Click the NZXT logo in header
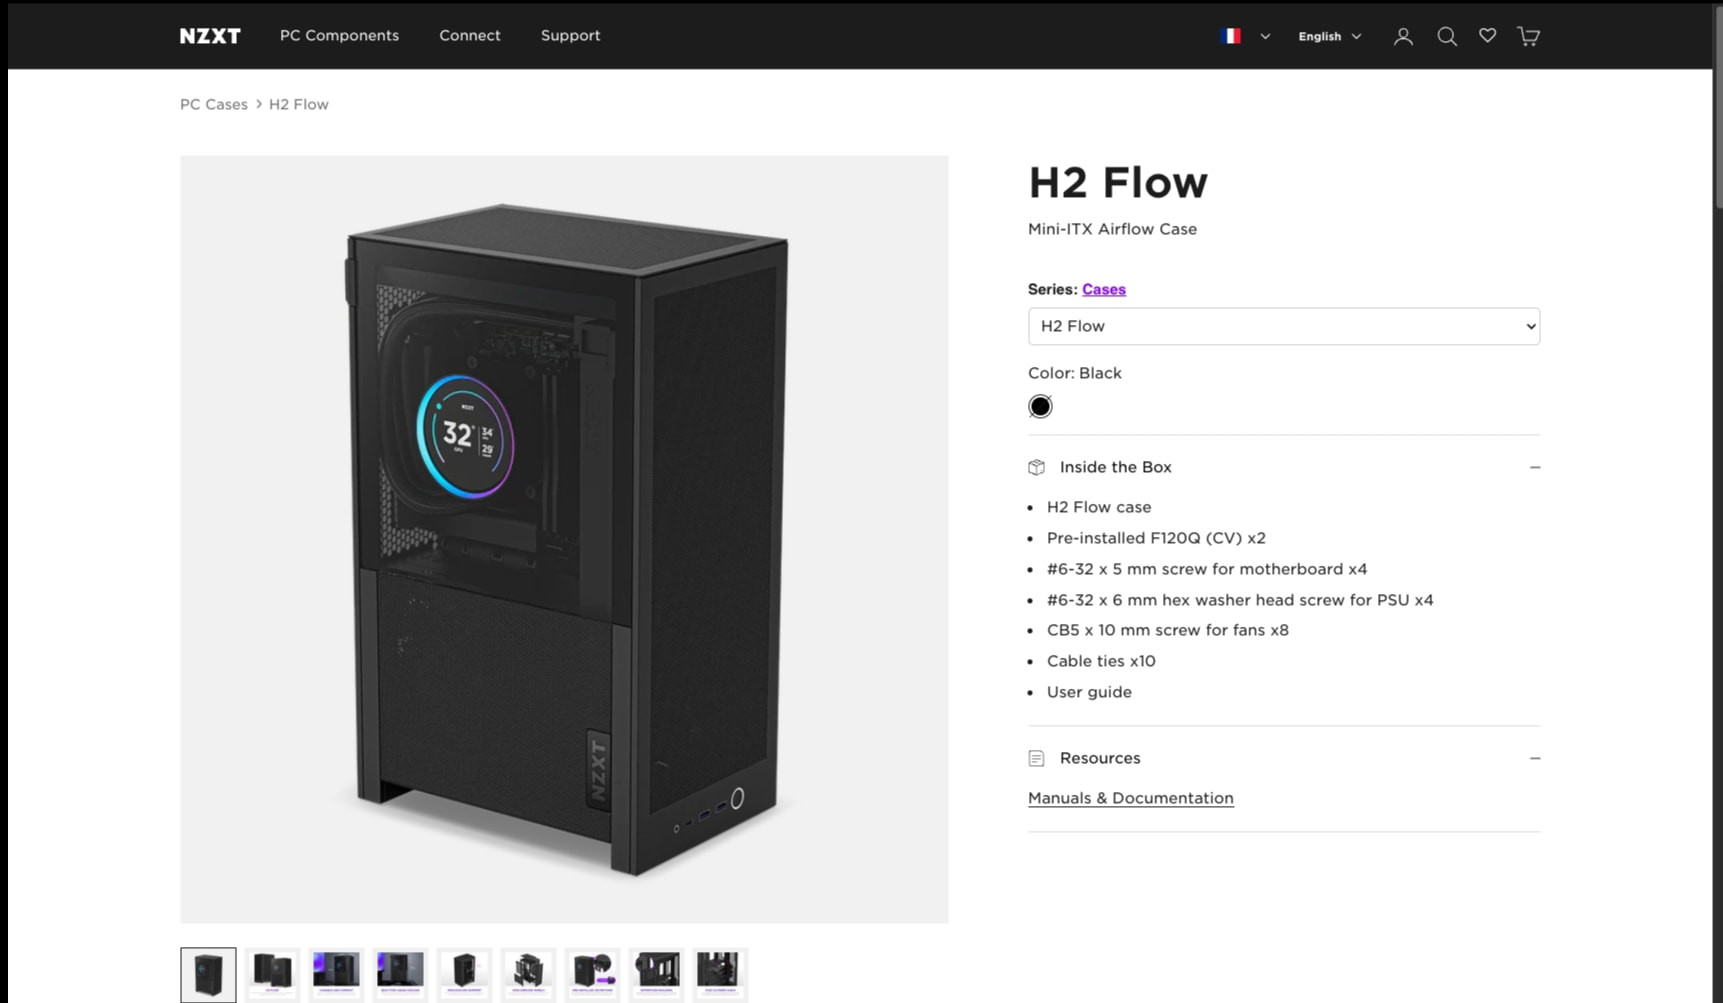This screenshot has width=1723, height=1003. pyautogui.click(x=210, y=36)
